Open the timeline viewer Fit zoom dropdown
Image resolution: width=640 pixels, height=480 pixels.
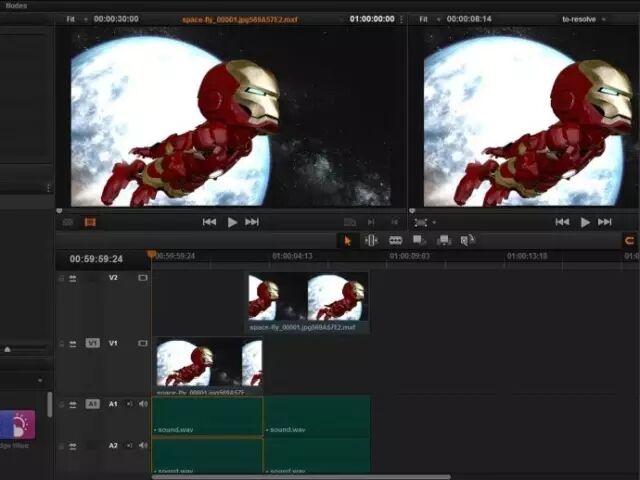[430, 19]
